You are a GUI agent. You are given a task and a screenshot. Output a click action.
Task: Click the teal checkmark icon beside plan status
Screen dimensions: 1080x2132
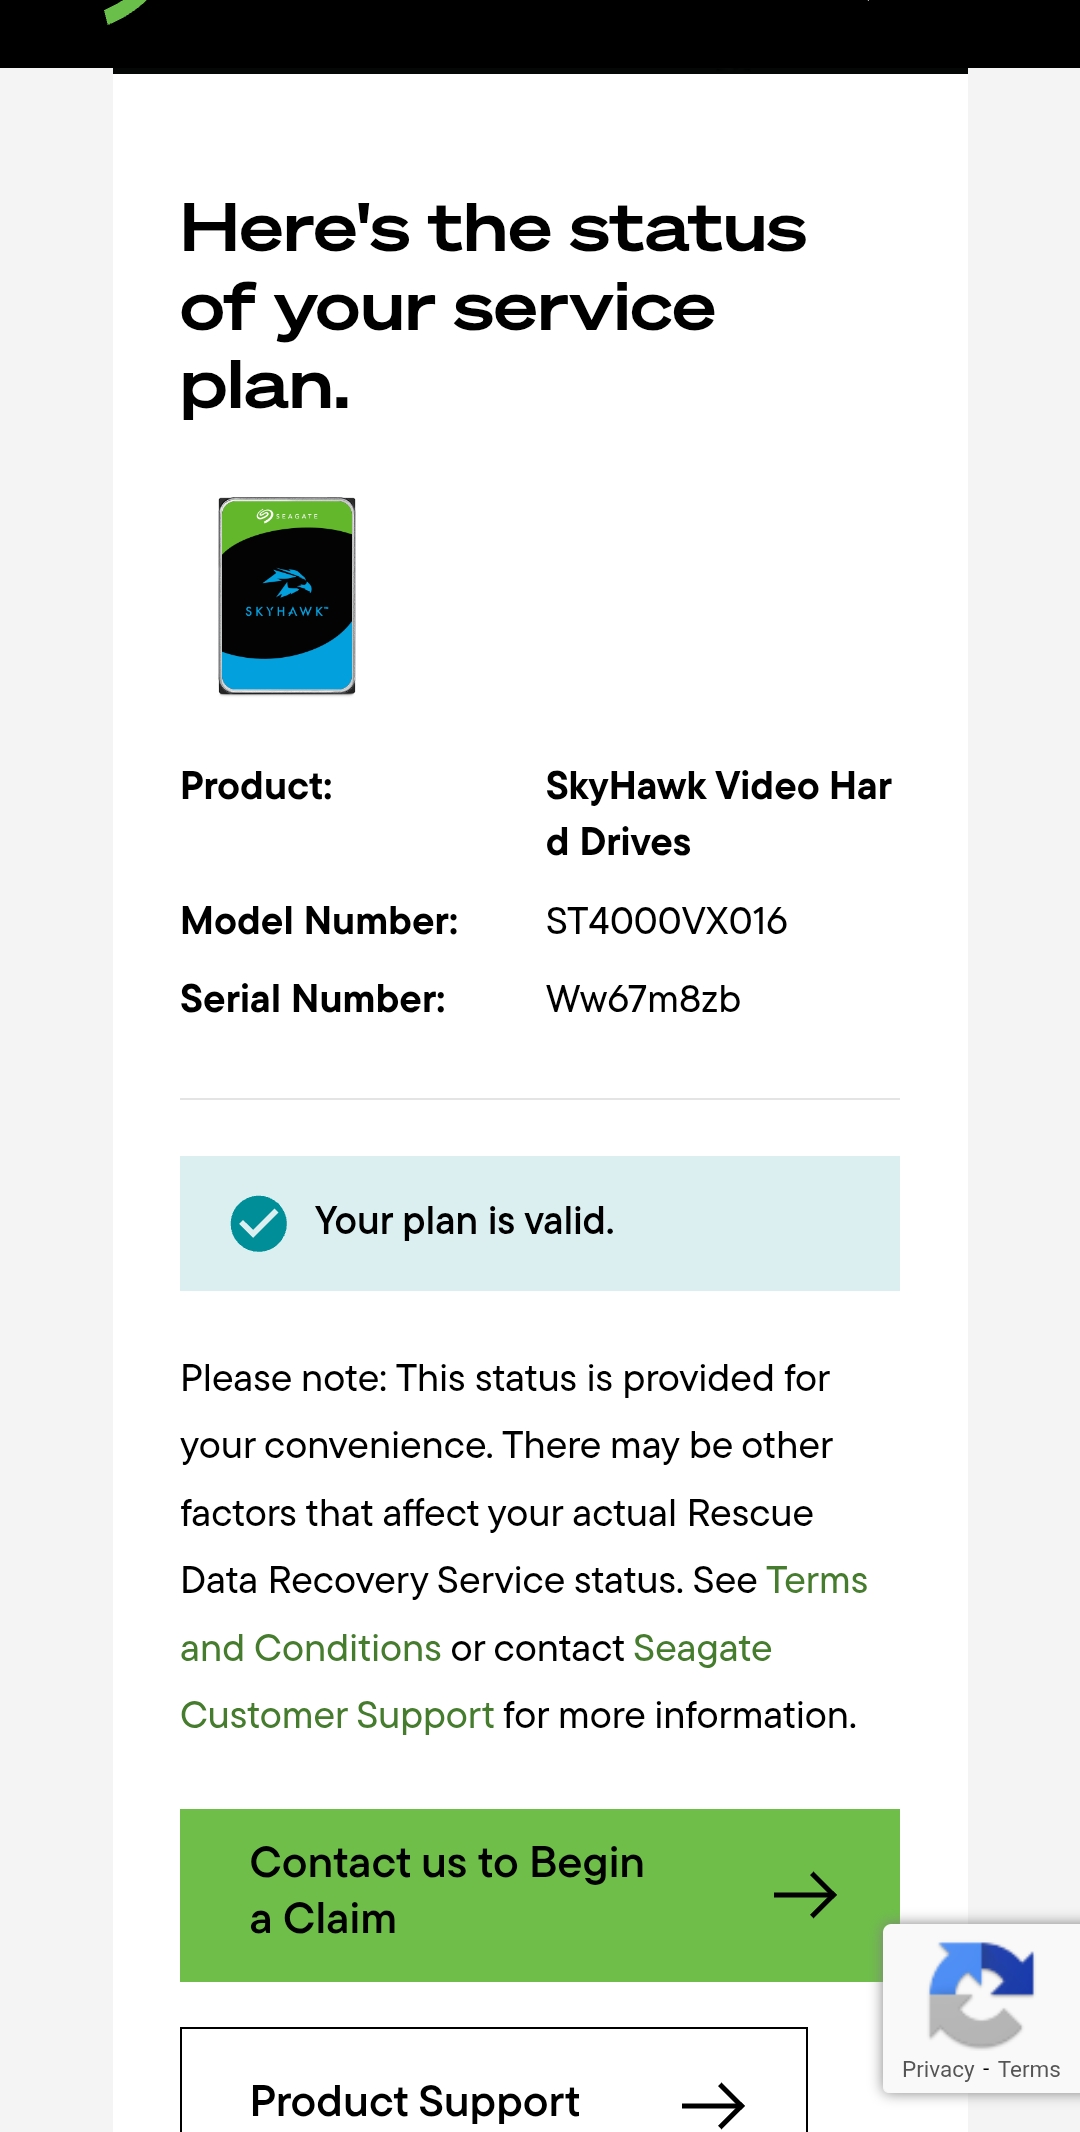[x=258, y=1223]
